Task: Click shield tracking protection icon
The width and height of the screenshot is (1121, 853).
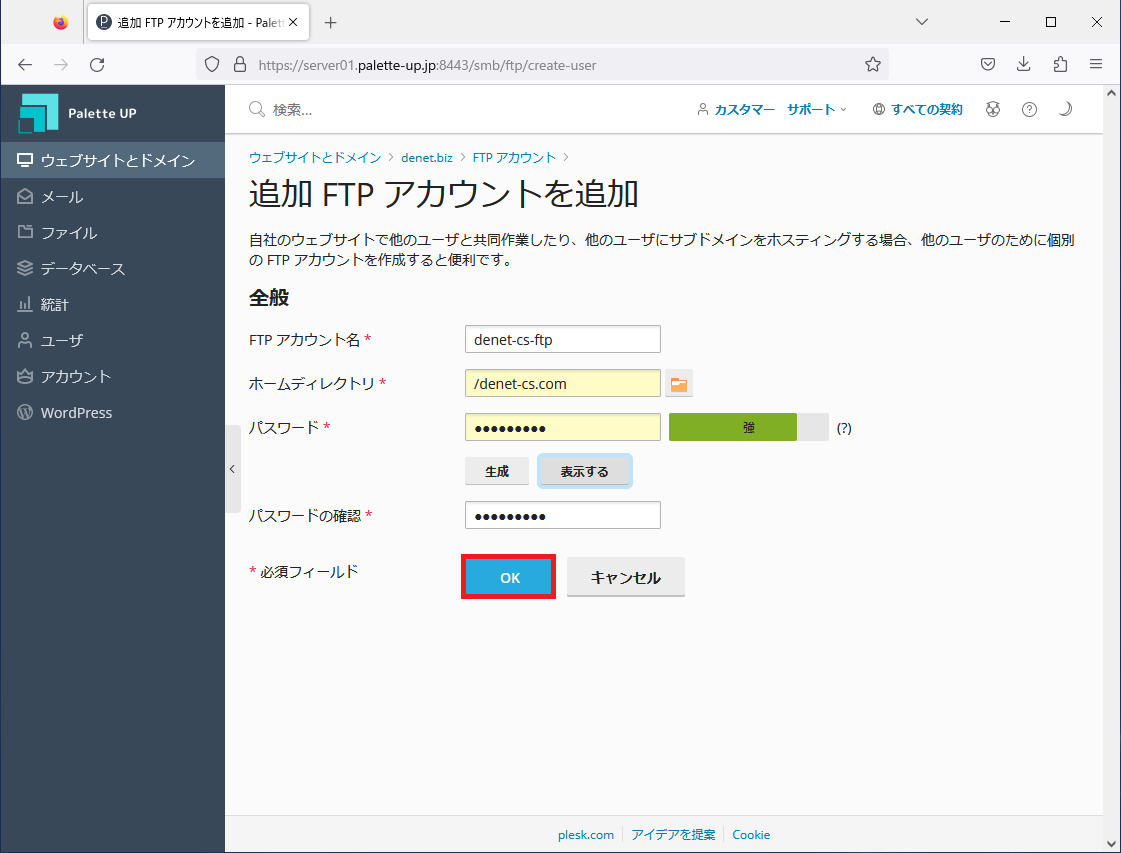Action: [212, 65]
